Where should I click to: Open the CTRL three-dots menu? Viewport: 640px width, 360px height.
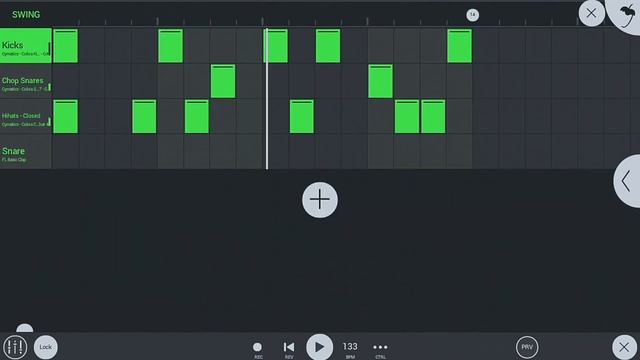click(380, 349)
